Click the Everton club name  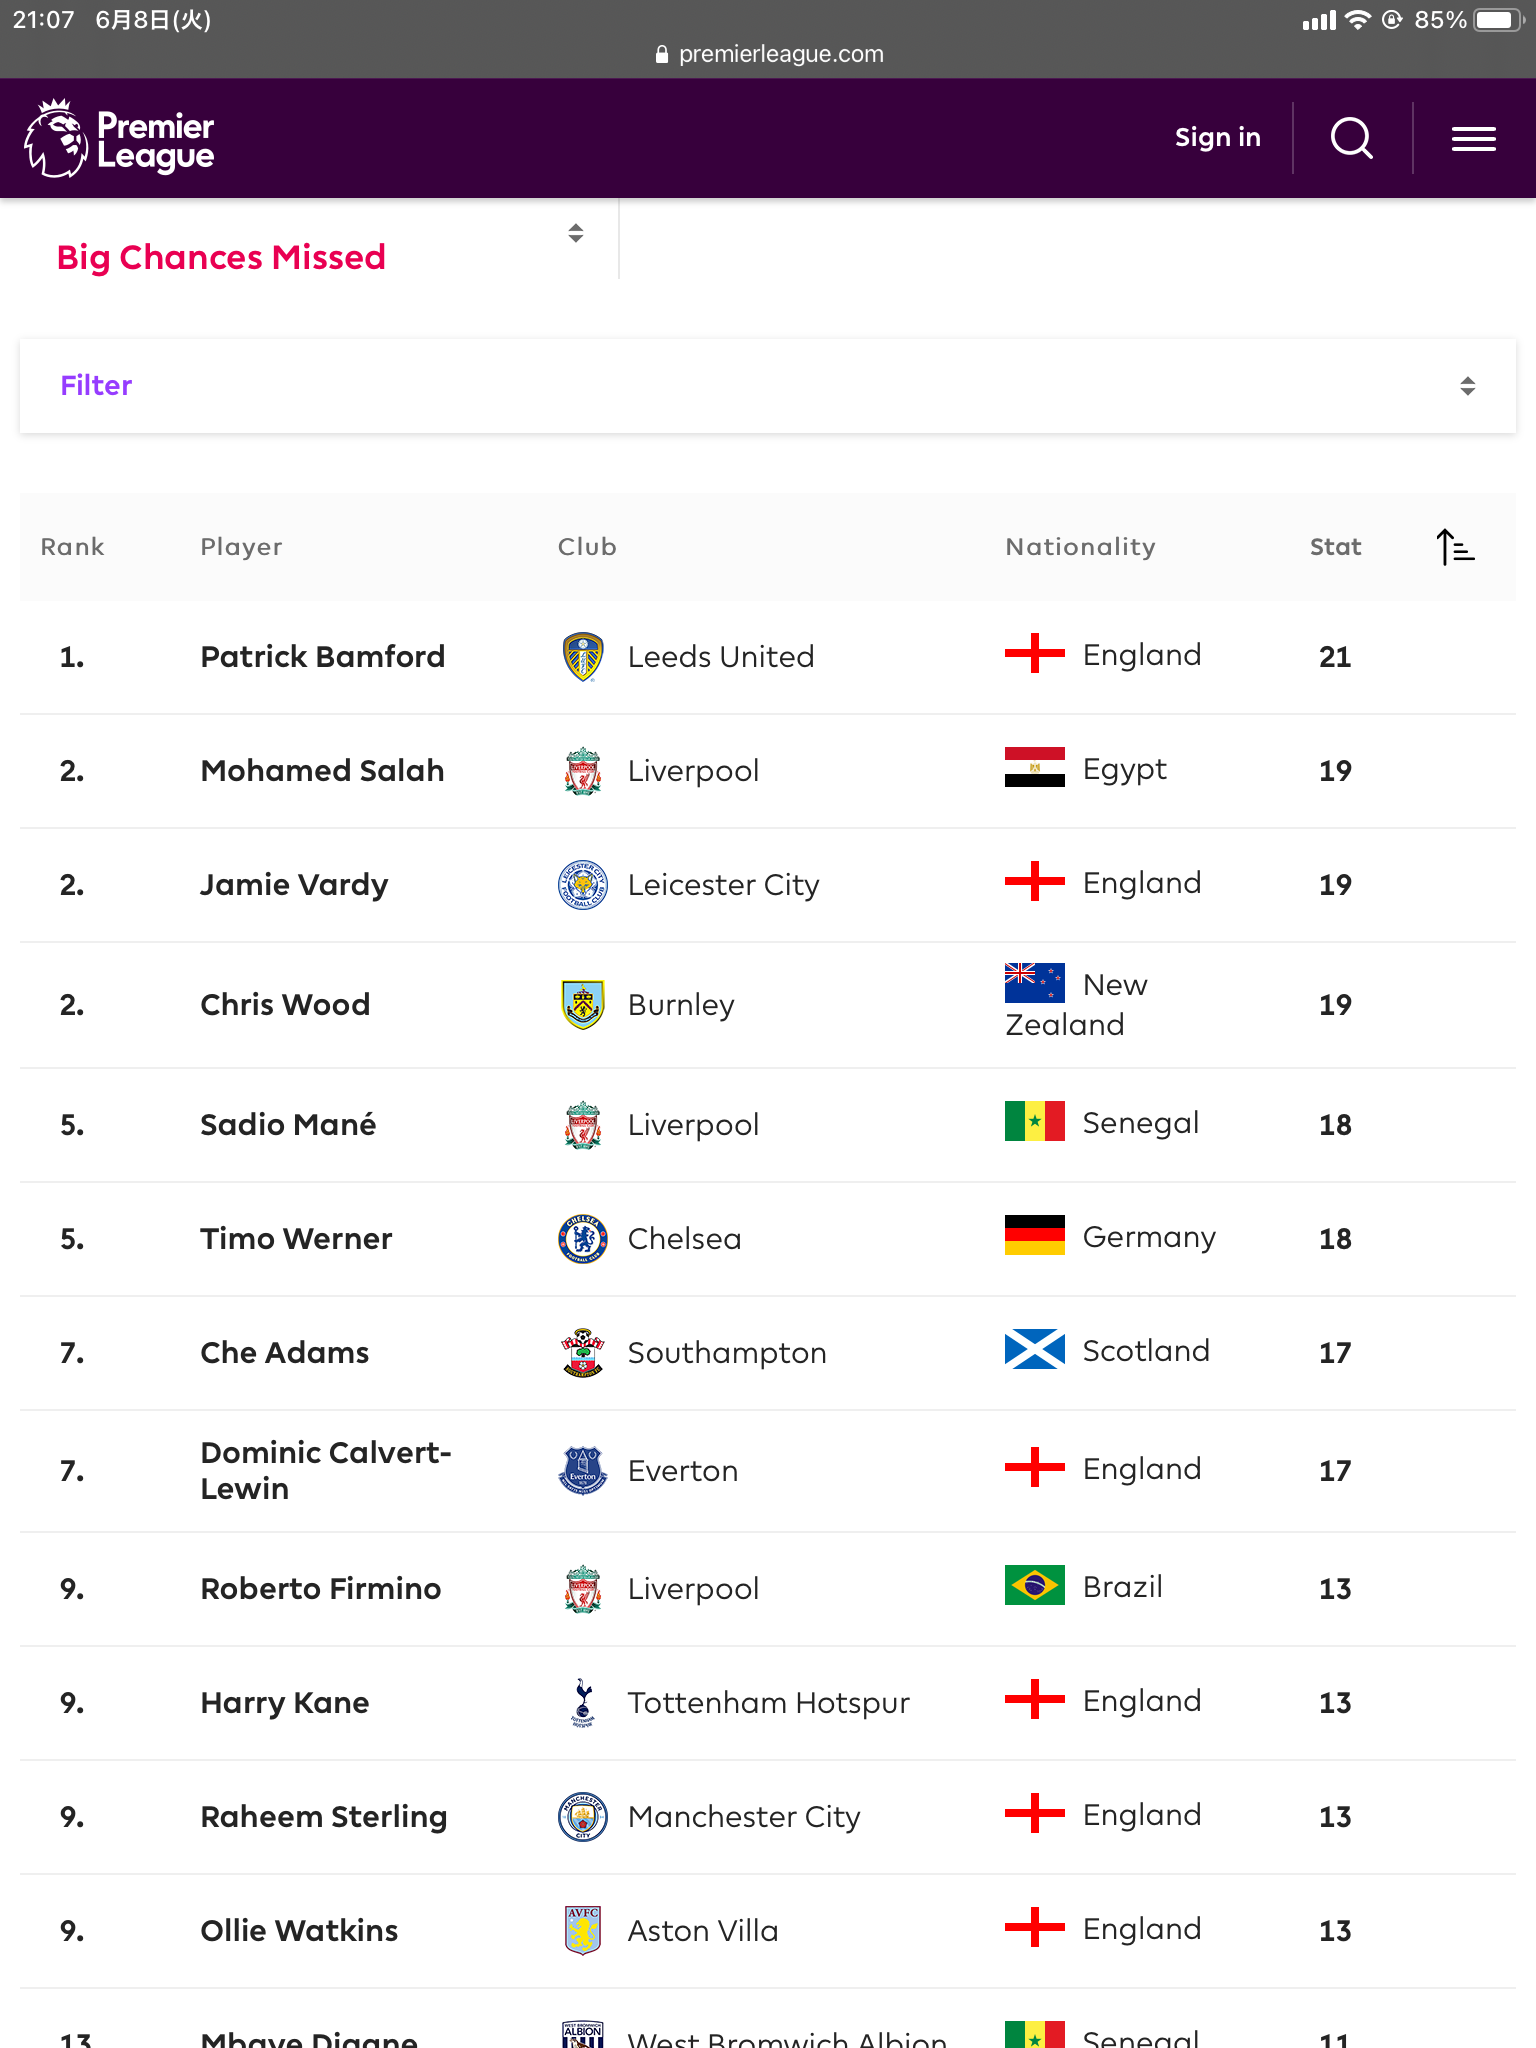683,1471
